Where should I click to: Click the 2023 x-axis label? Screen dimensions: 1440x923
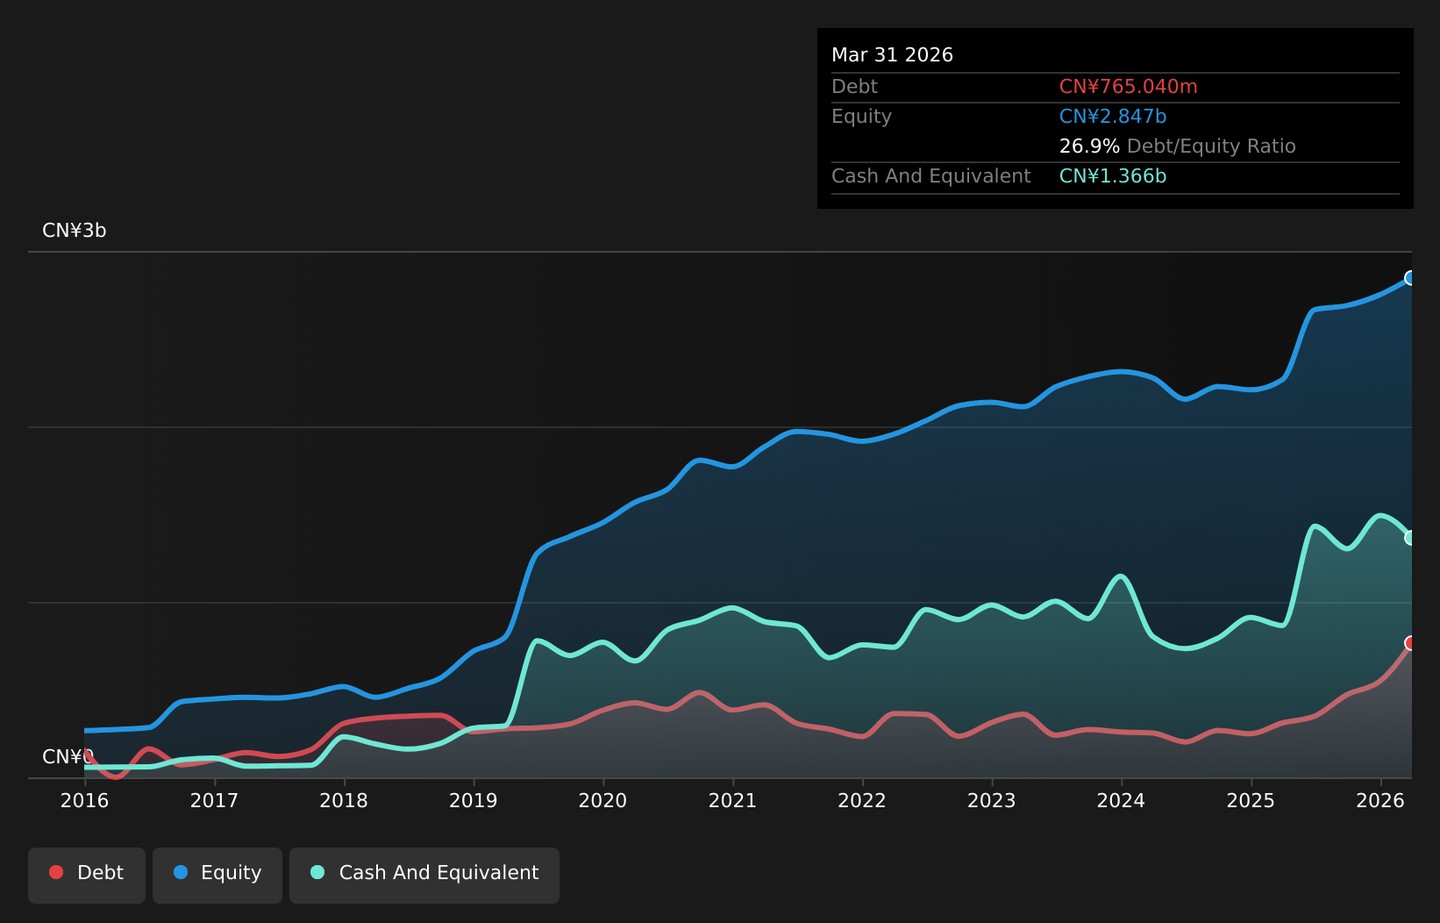[x=992, y=801]
